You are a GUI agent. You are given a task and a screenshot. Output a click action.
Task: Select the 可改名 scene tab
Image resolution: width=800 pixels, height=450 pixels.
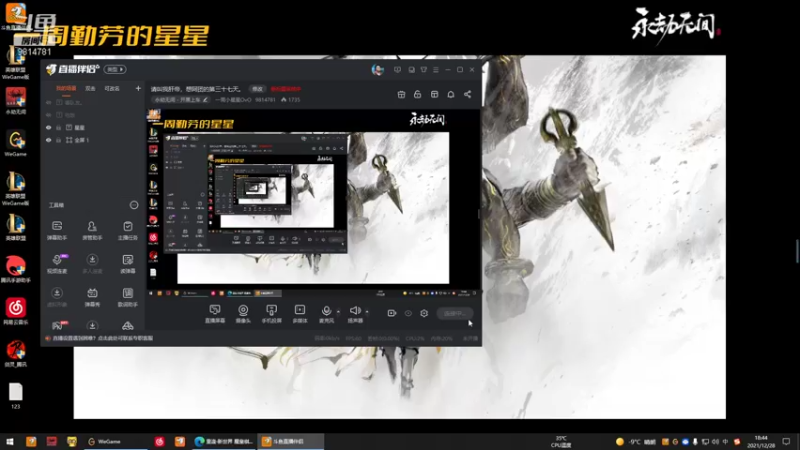point(112,89)
